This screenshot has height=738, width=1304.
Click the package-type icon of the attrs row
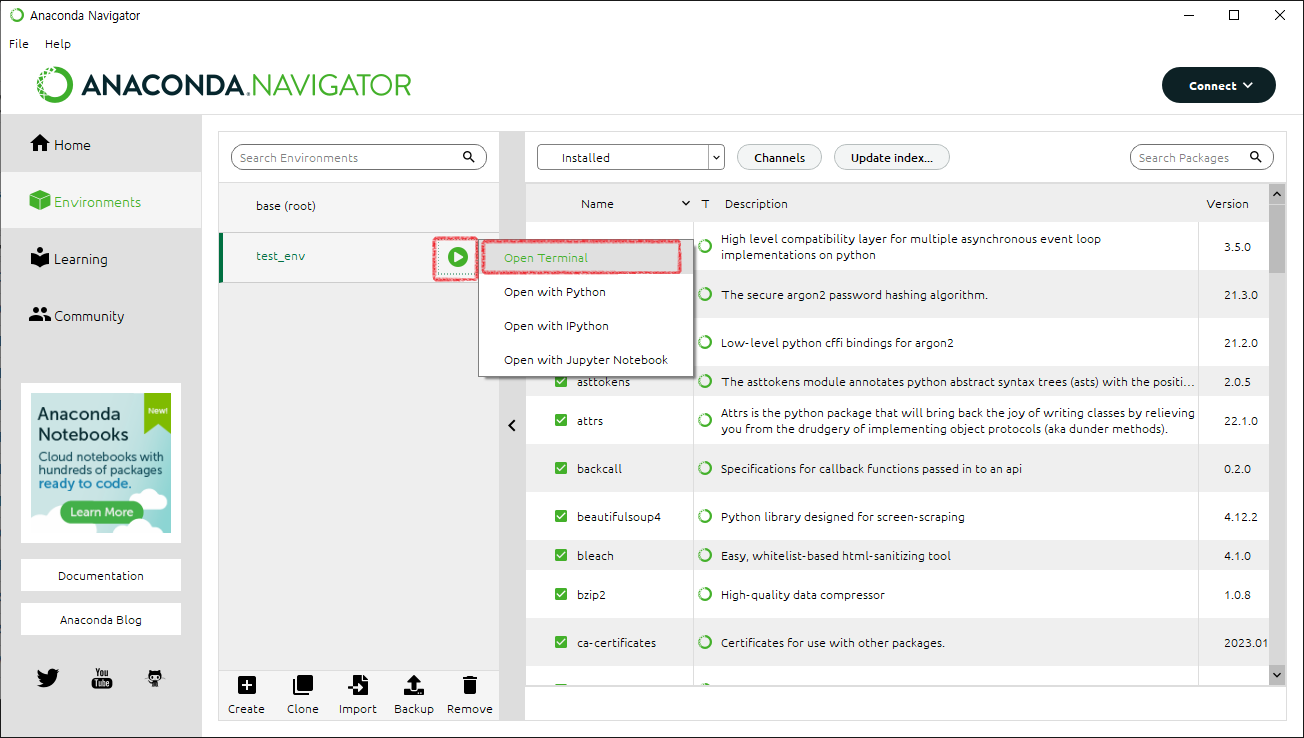pyautogui.click(x=705, y=421)
